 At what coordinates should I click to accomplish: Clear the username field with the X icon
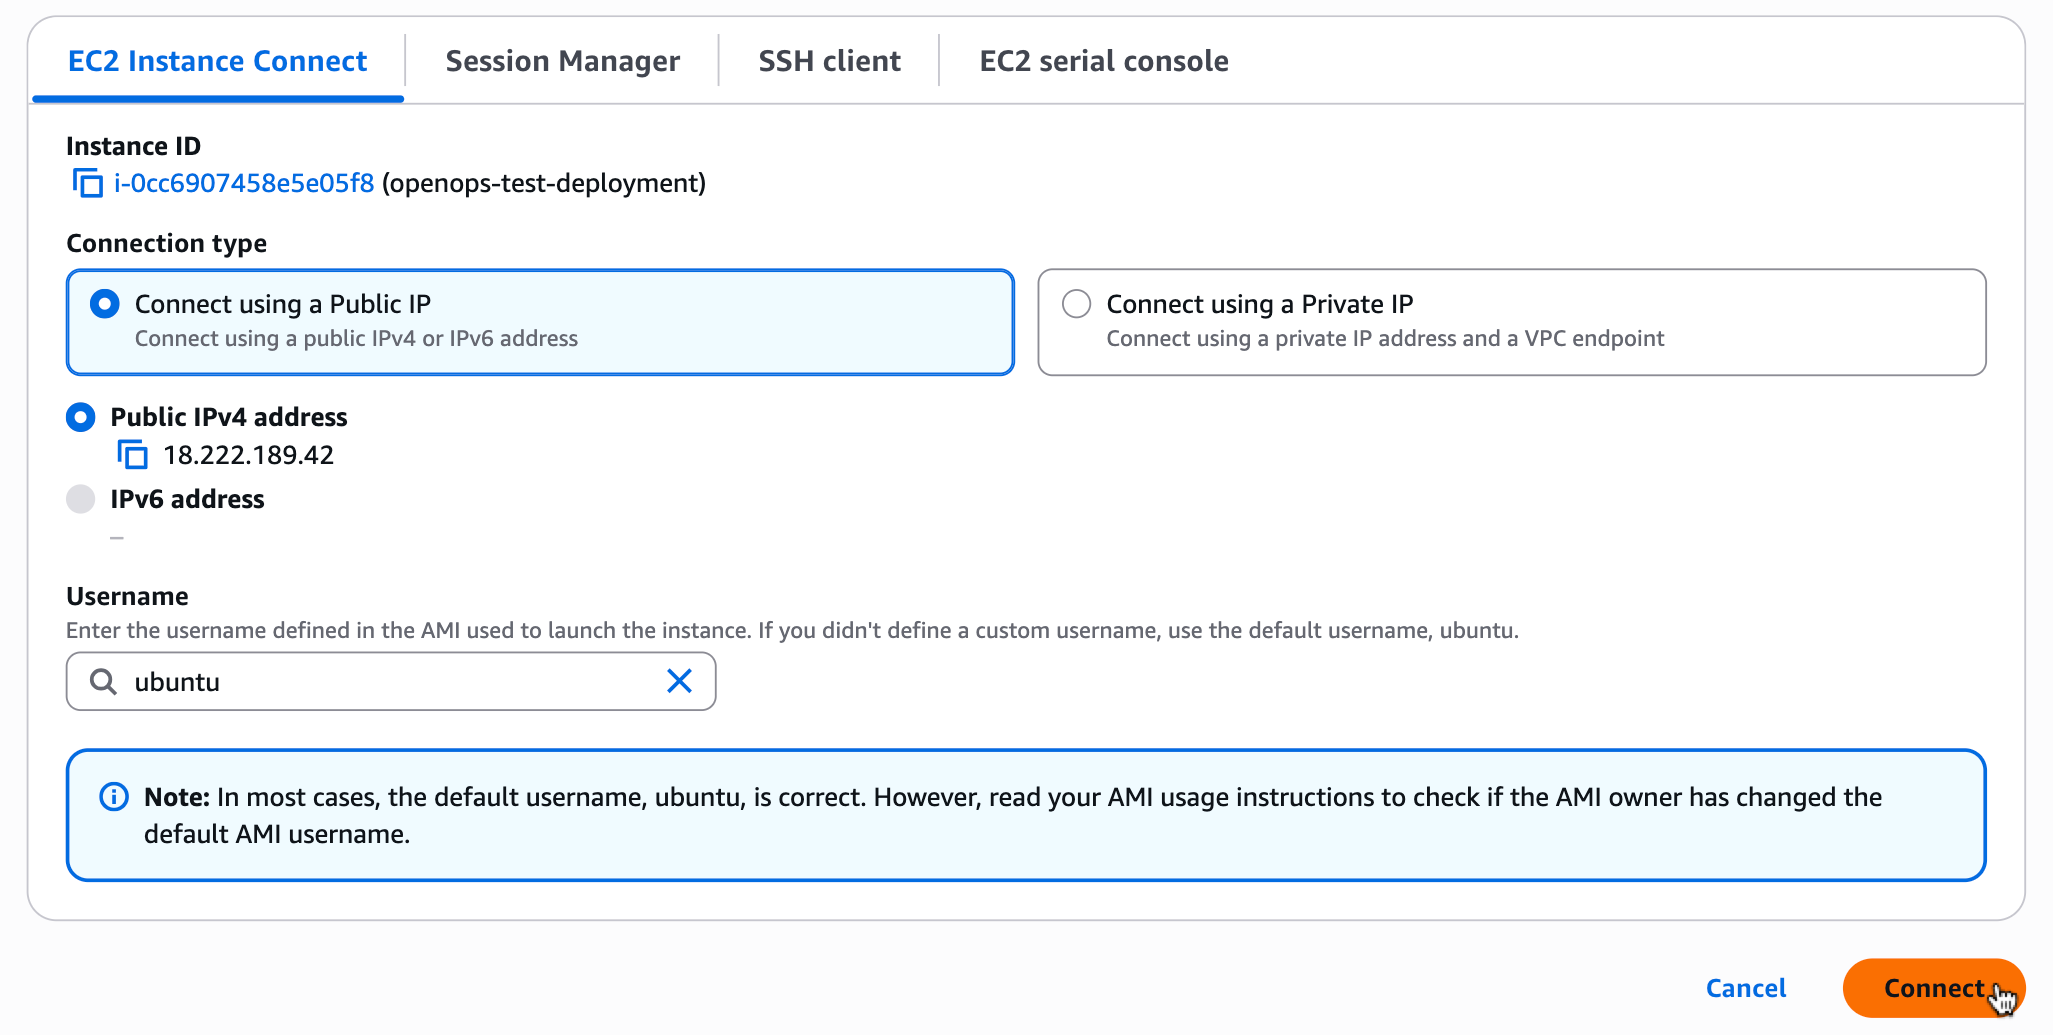click(679, 681)
